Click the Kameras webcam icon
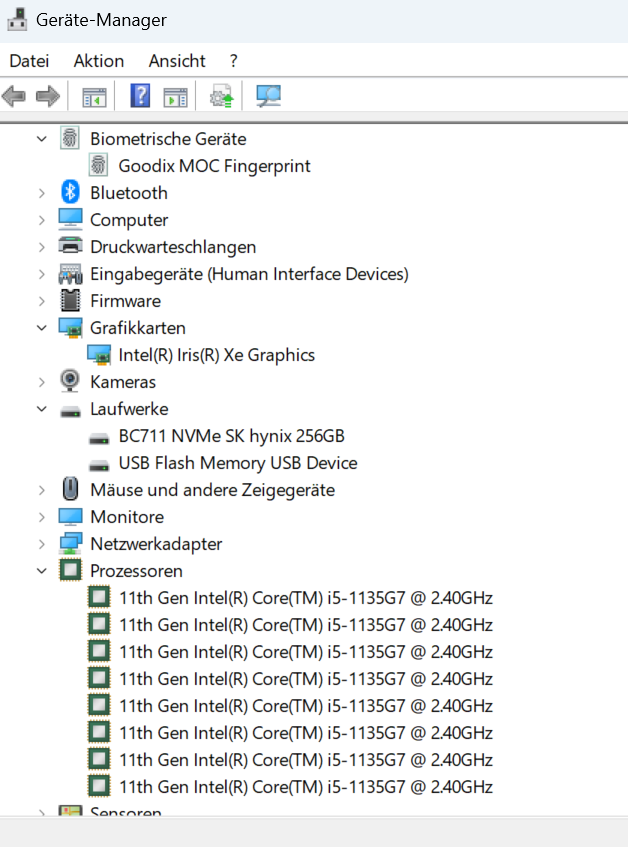Image resolution: width=628 pixels, height=847 pixels. pos(70,381)
